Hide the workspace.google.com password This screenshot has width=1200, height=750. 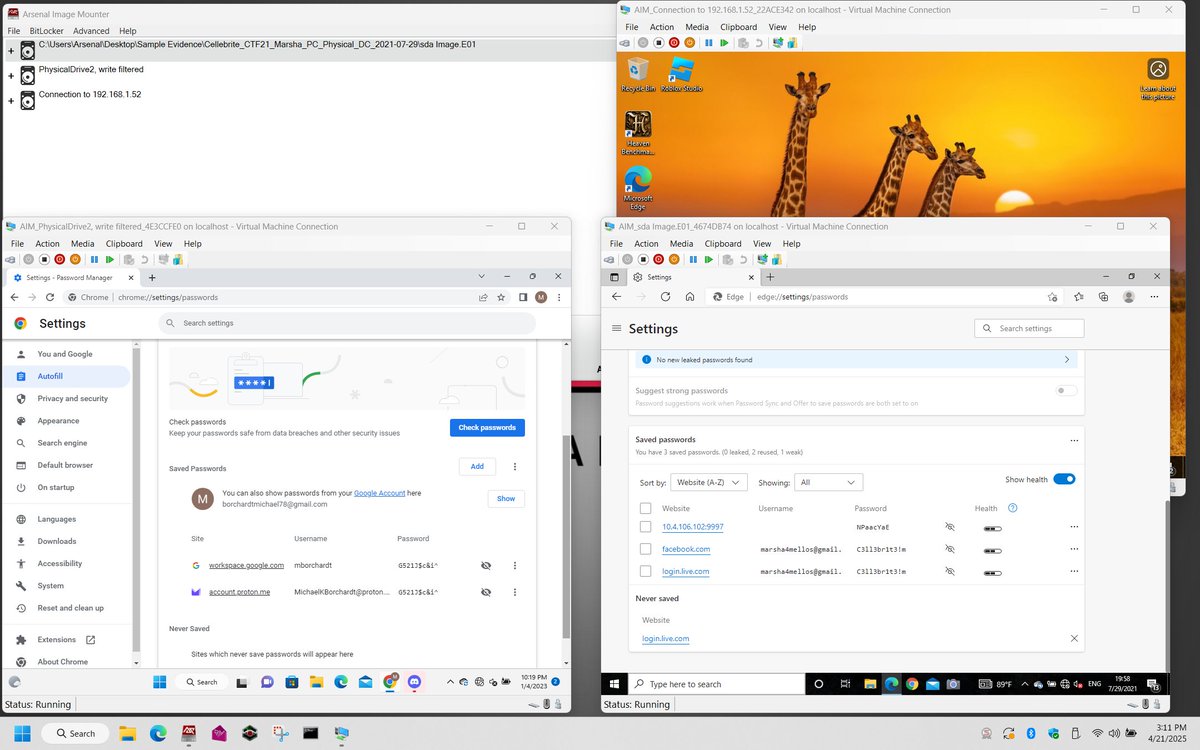click(486, 565)
